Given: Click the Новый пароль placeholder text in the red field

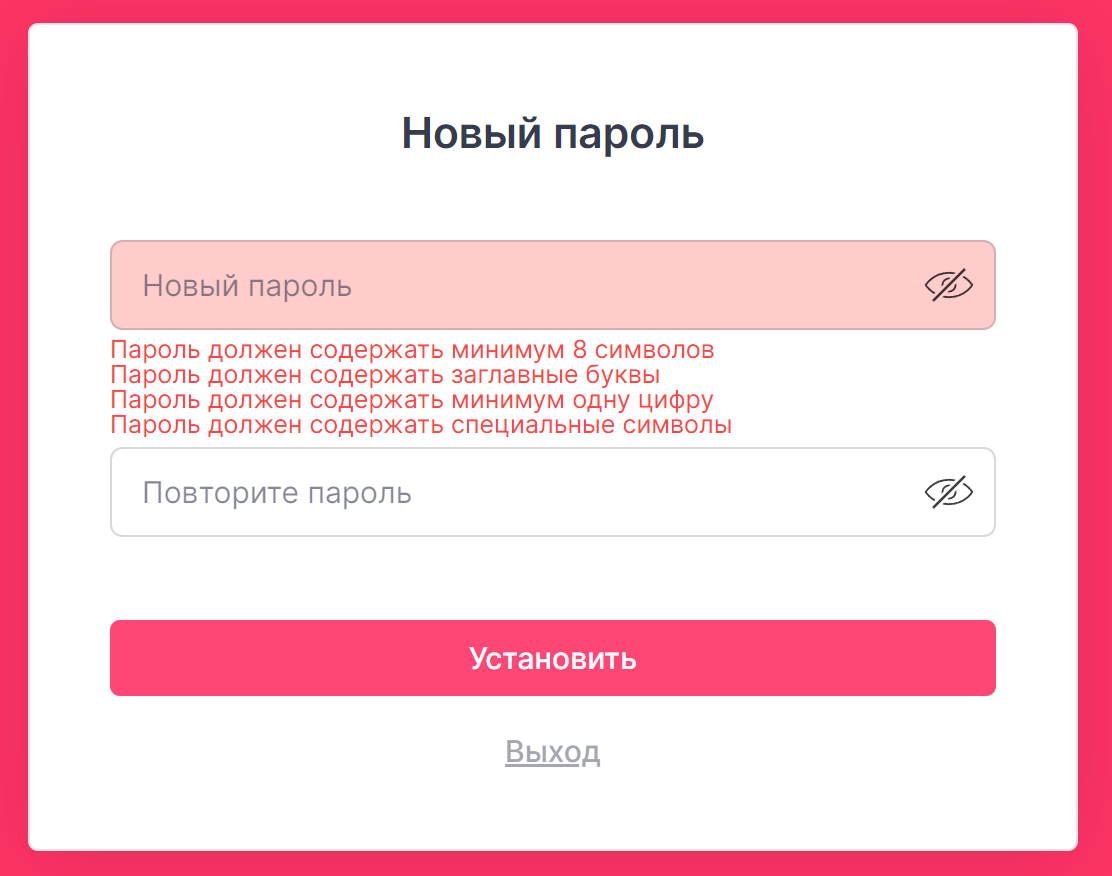Looking at the screenshot, I should click(x=247, y=286).
